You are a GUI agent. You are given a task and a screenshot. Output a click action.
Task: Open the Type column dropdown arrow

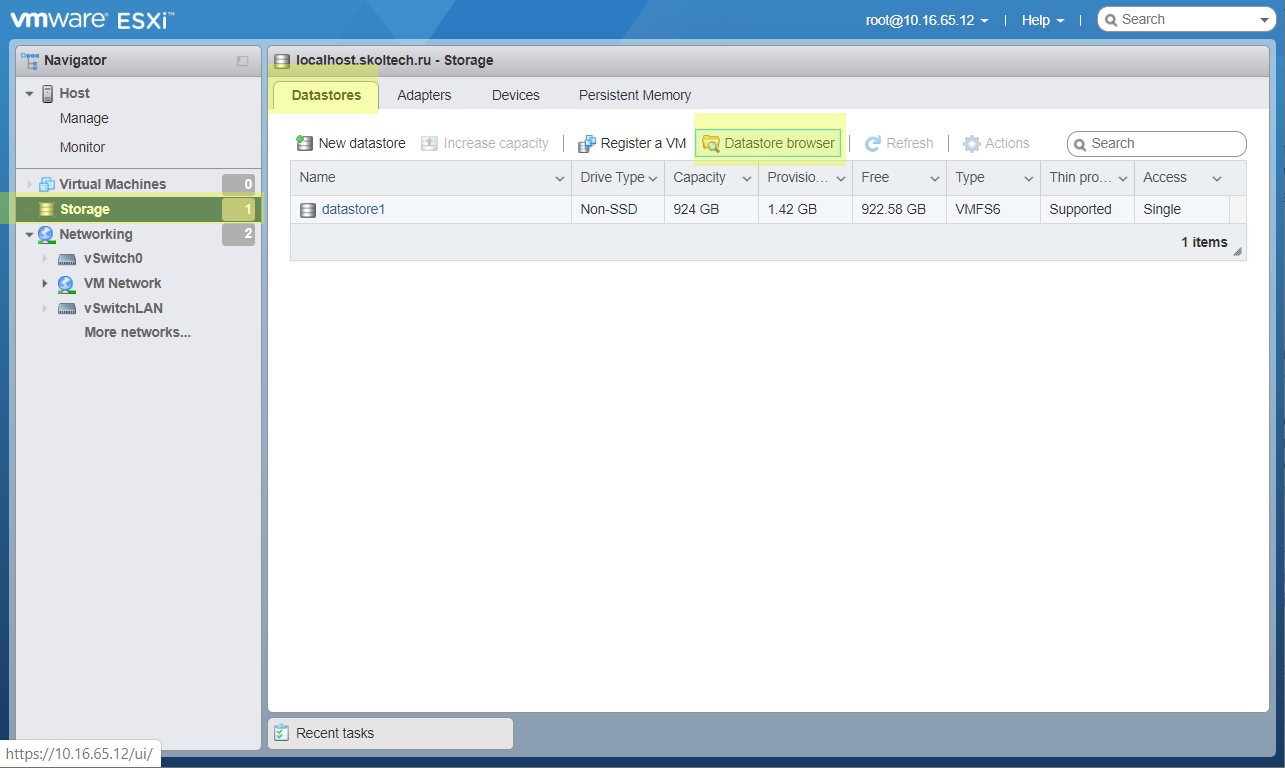tap(1029, 178)
